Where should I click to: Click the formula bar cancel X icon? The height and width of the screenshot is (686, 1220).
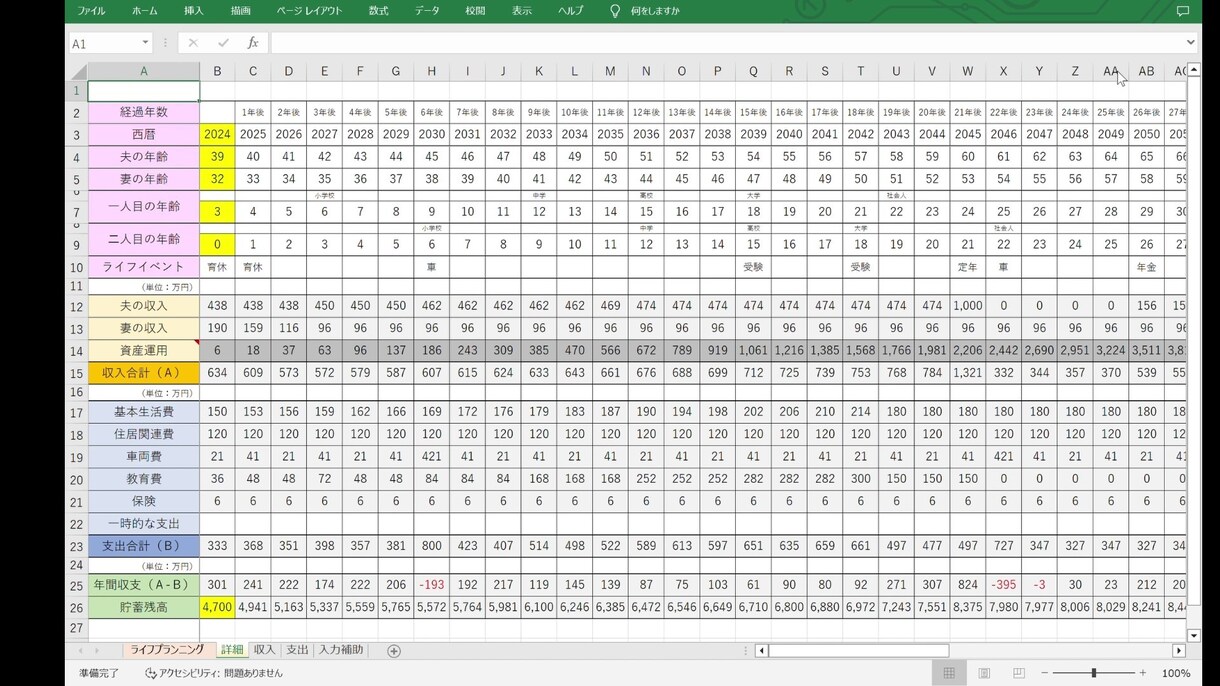click(x=193, y=43)
